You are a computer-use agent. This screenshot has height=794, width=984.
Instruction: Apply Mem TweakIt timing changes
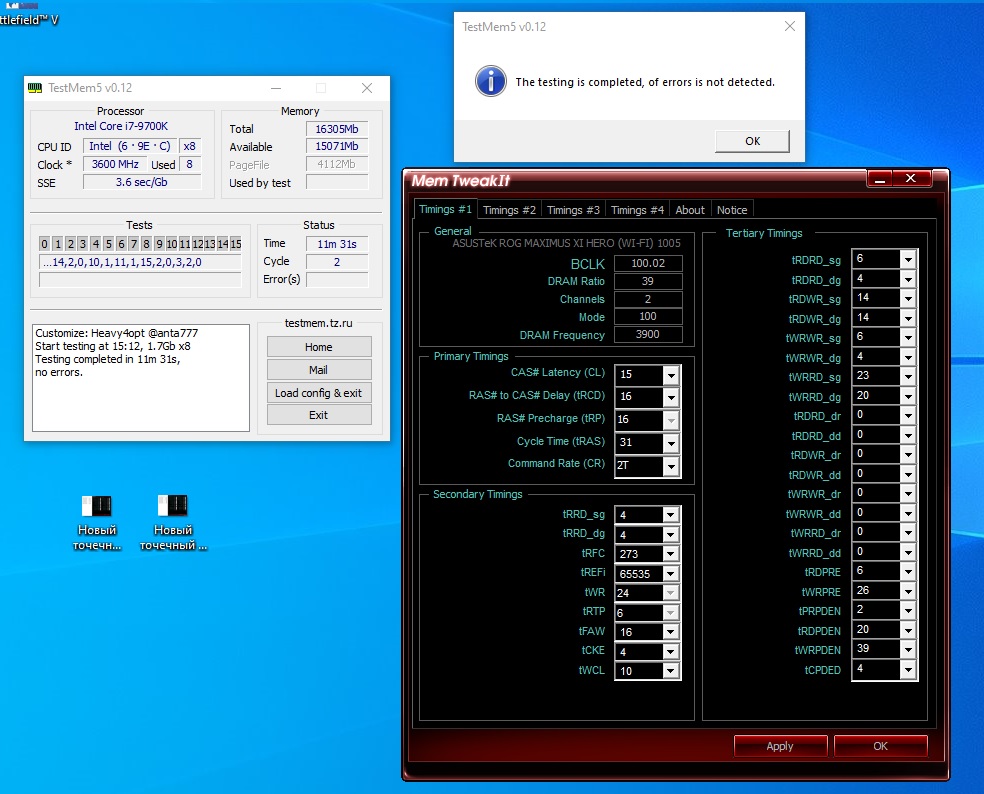[x=780, y=746]
